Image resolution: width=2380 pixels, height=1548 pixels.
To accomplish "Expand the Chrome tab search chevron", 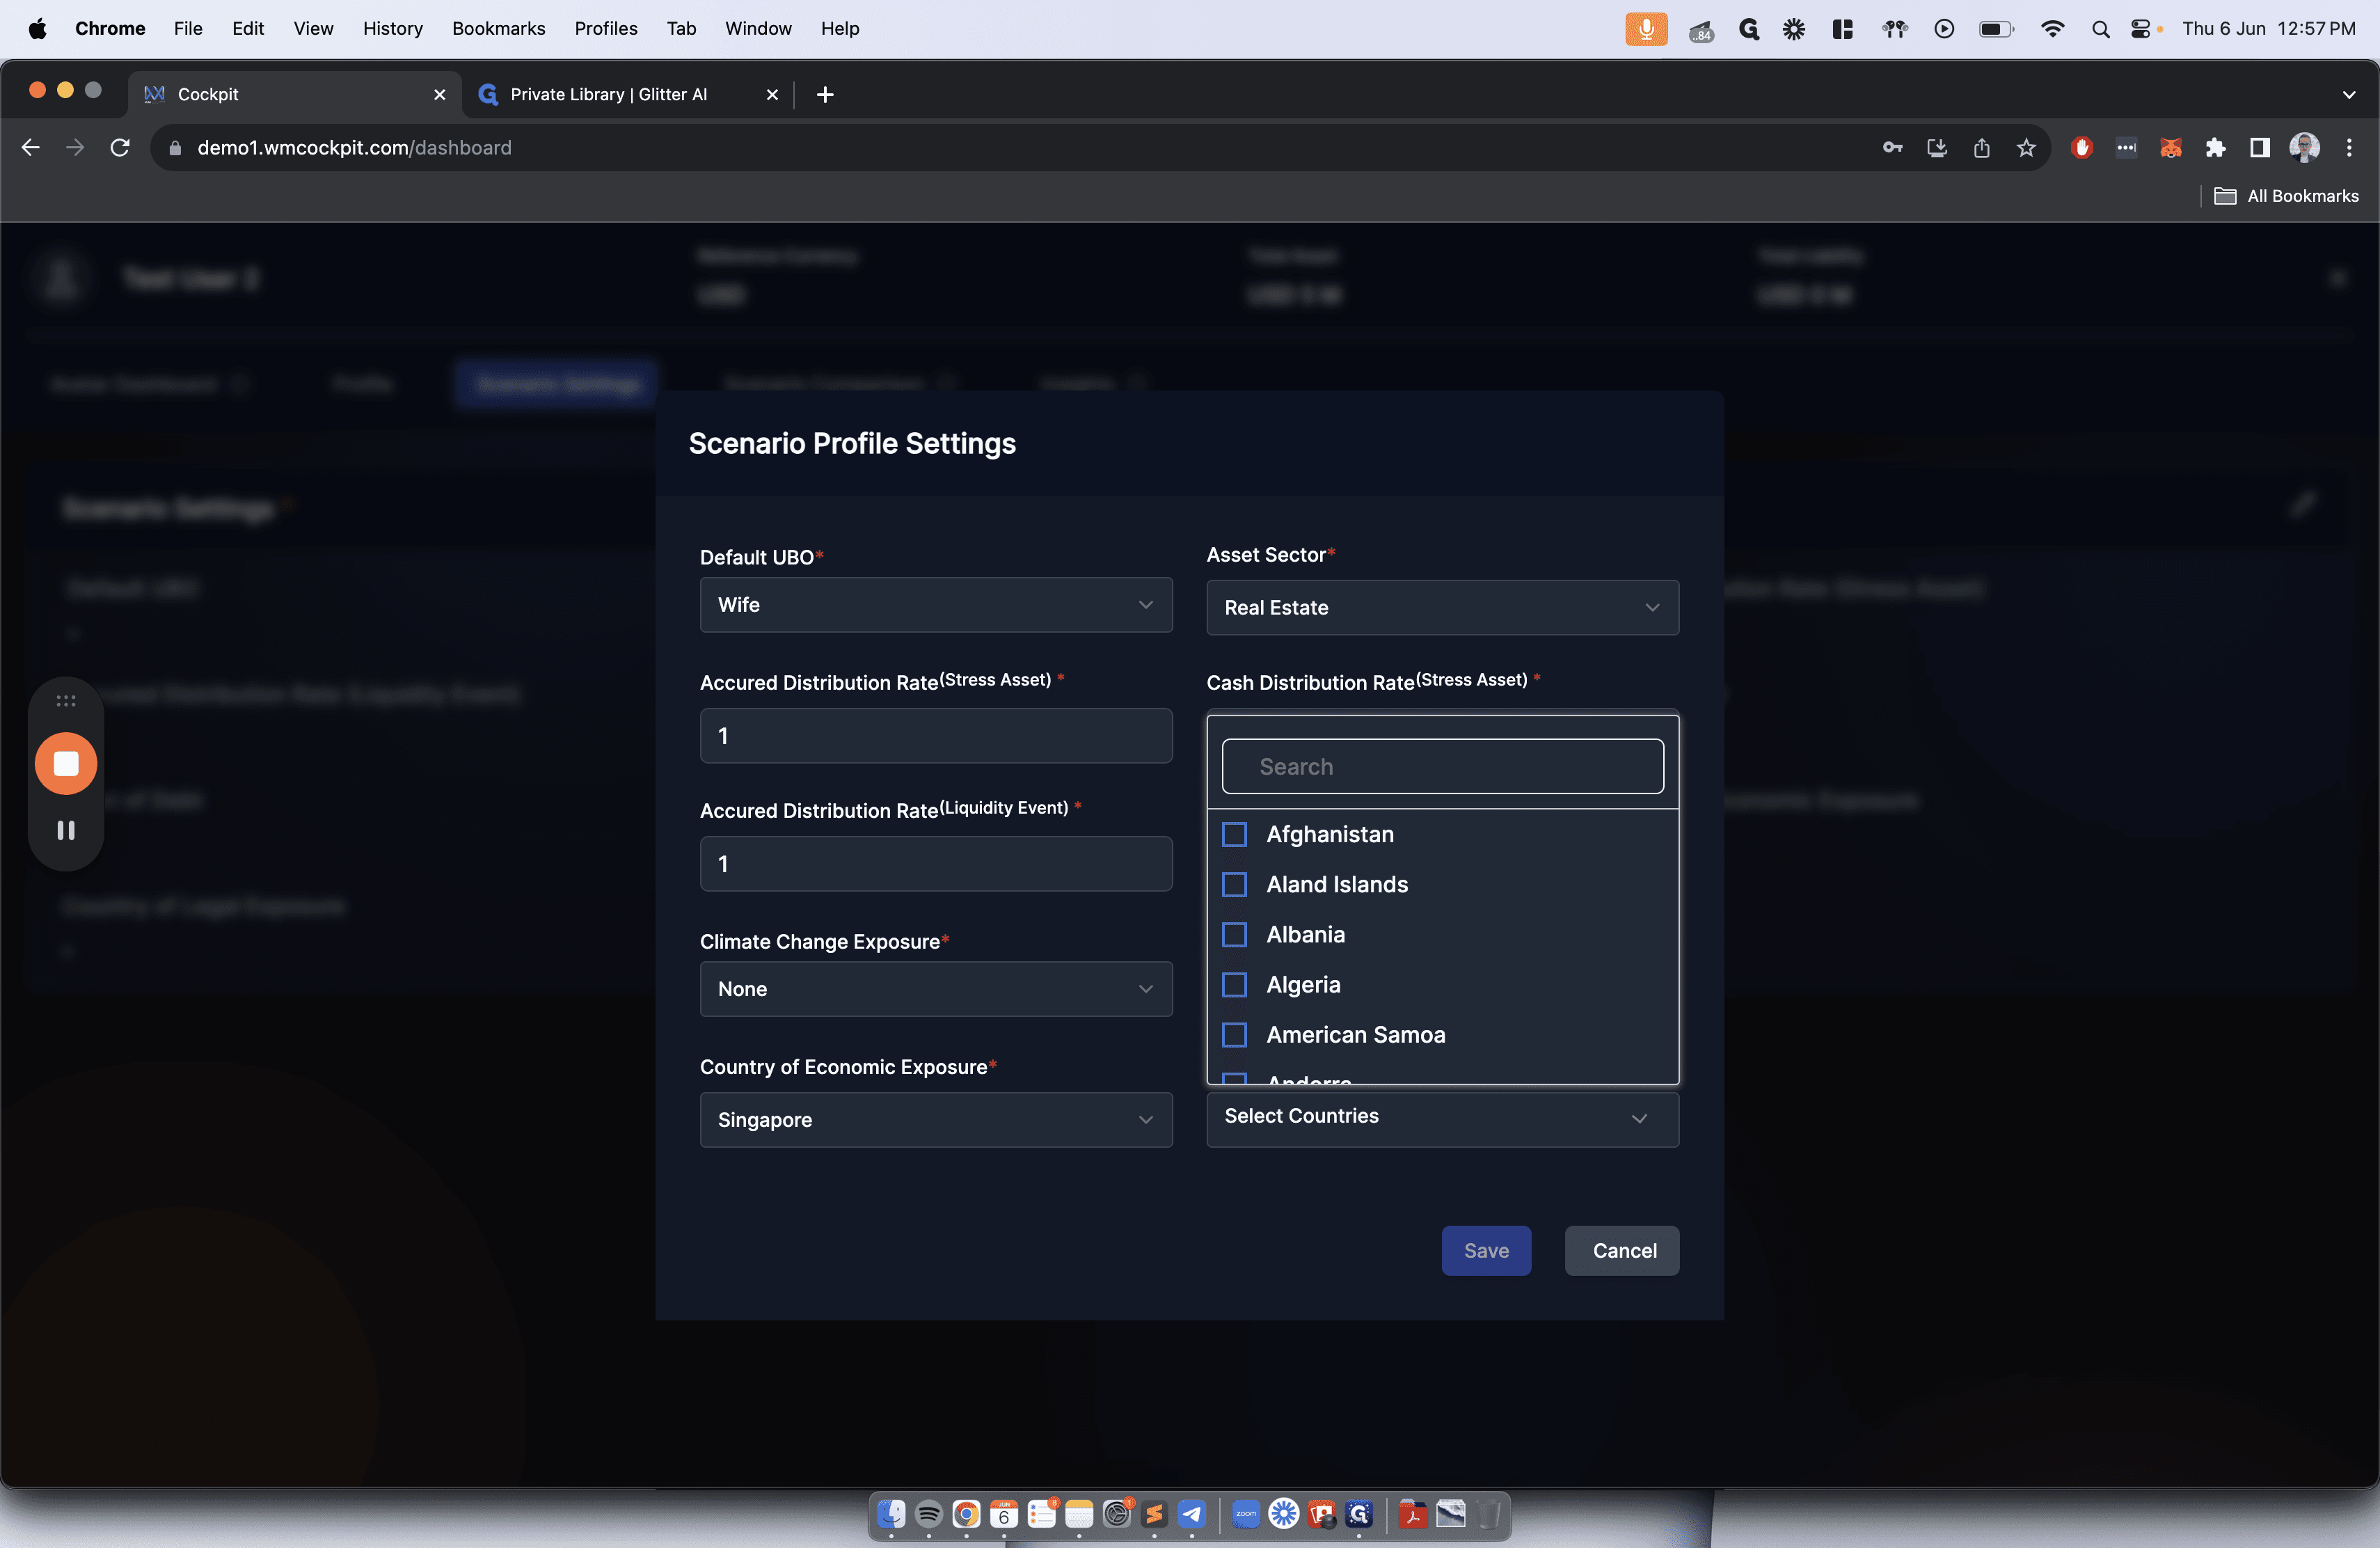I will click(2348, 95).
